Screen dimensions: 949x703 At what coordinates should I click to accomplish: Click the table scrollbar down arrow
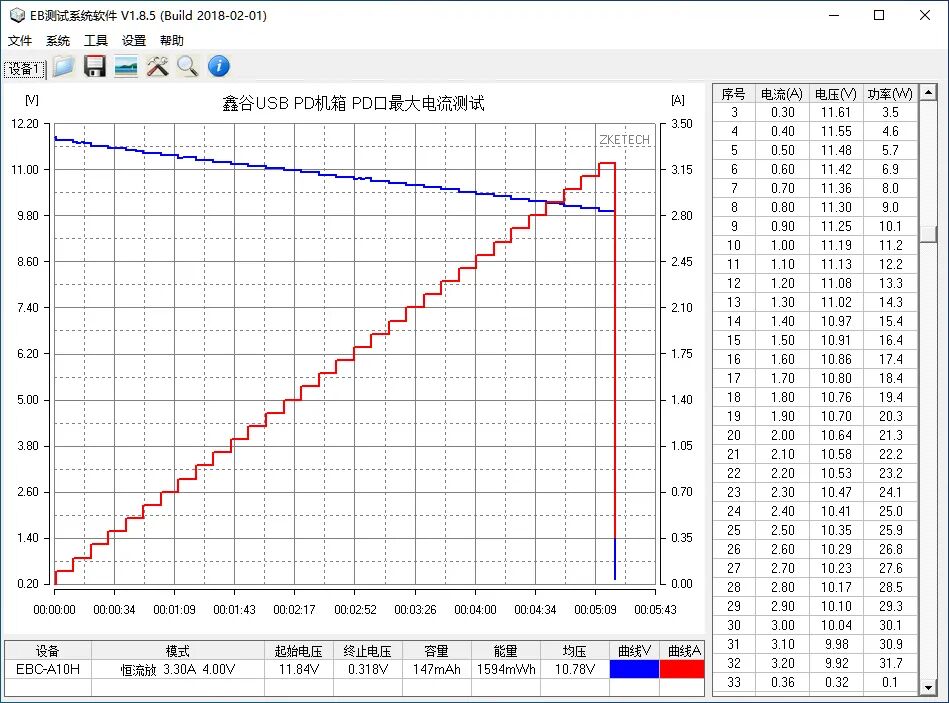pos(928,687)
